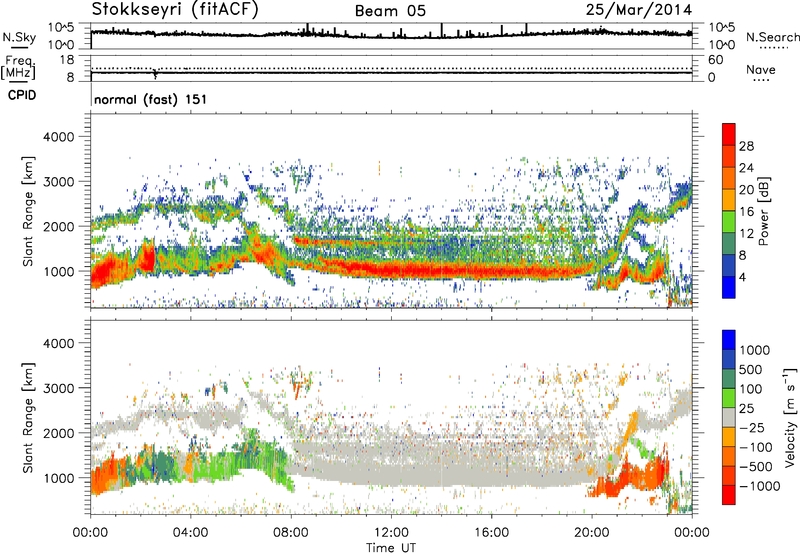Select the date '25/Mar/2014'
The height and width of the screenshot is (554, 800).
point(639,10)
